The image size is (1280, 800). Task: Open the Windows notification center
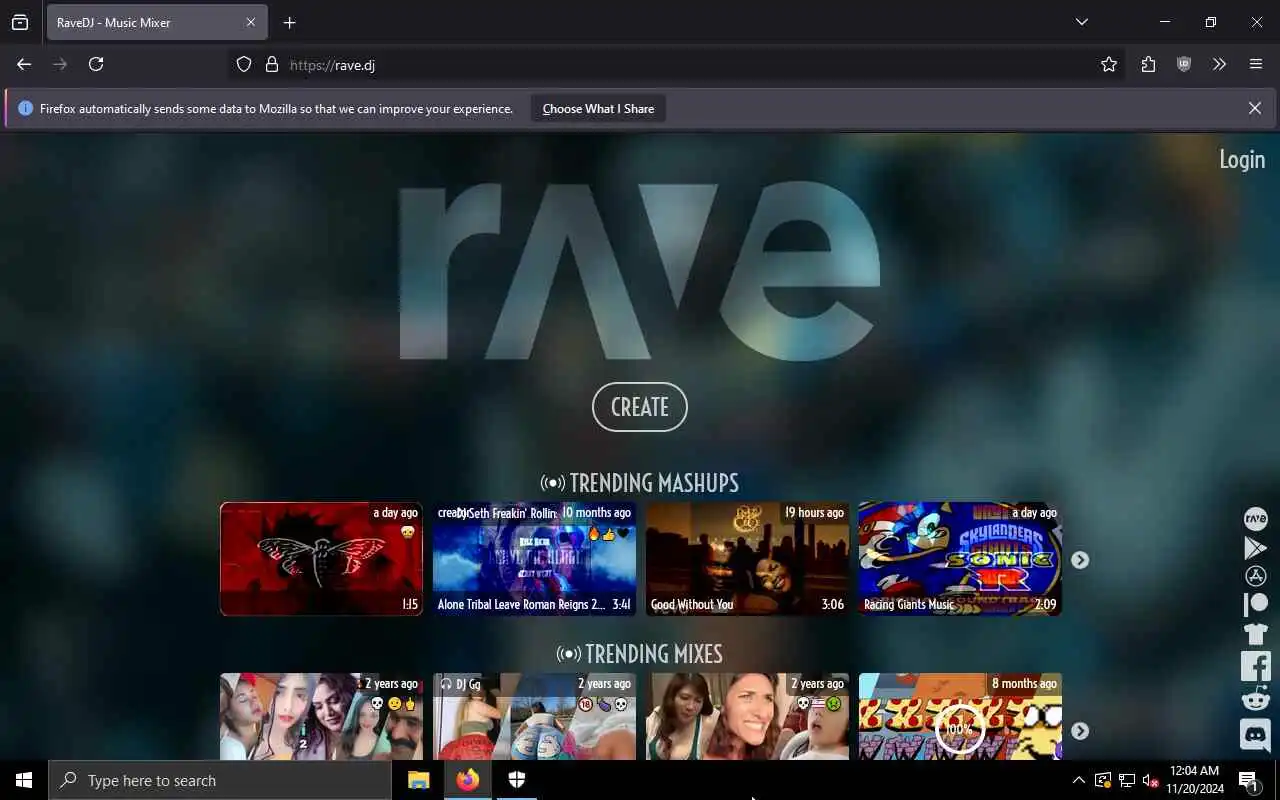tap(1249, 780)
